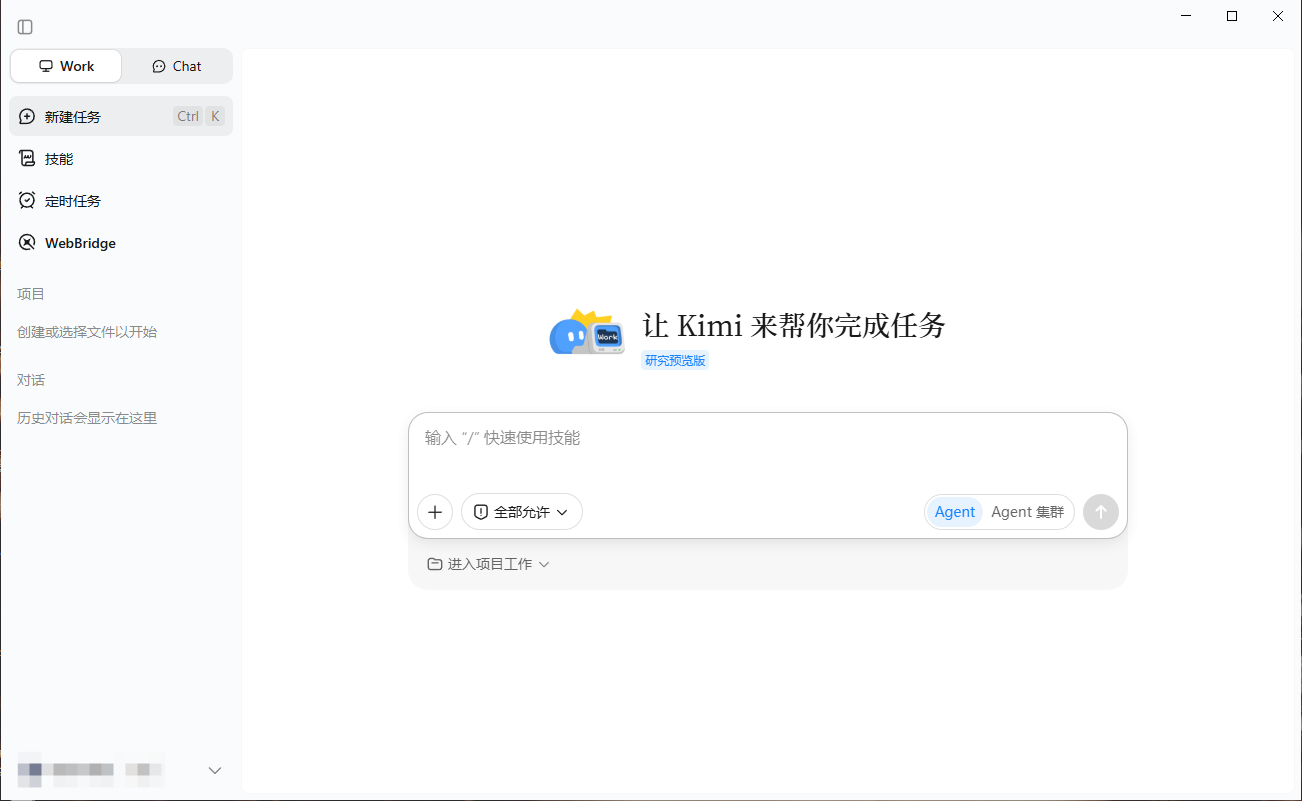The height and width of the screenshot is (801, 1302).
Task: Minimize the Kimi window
Action: point(1186,16)
